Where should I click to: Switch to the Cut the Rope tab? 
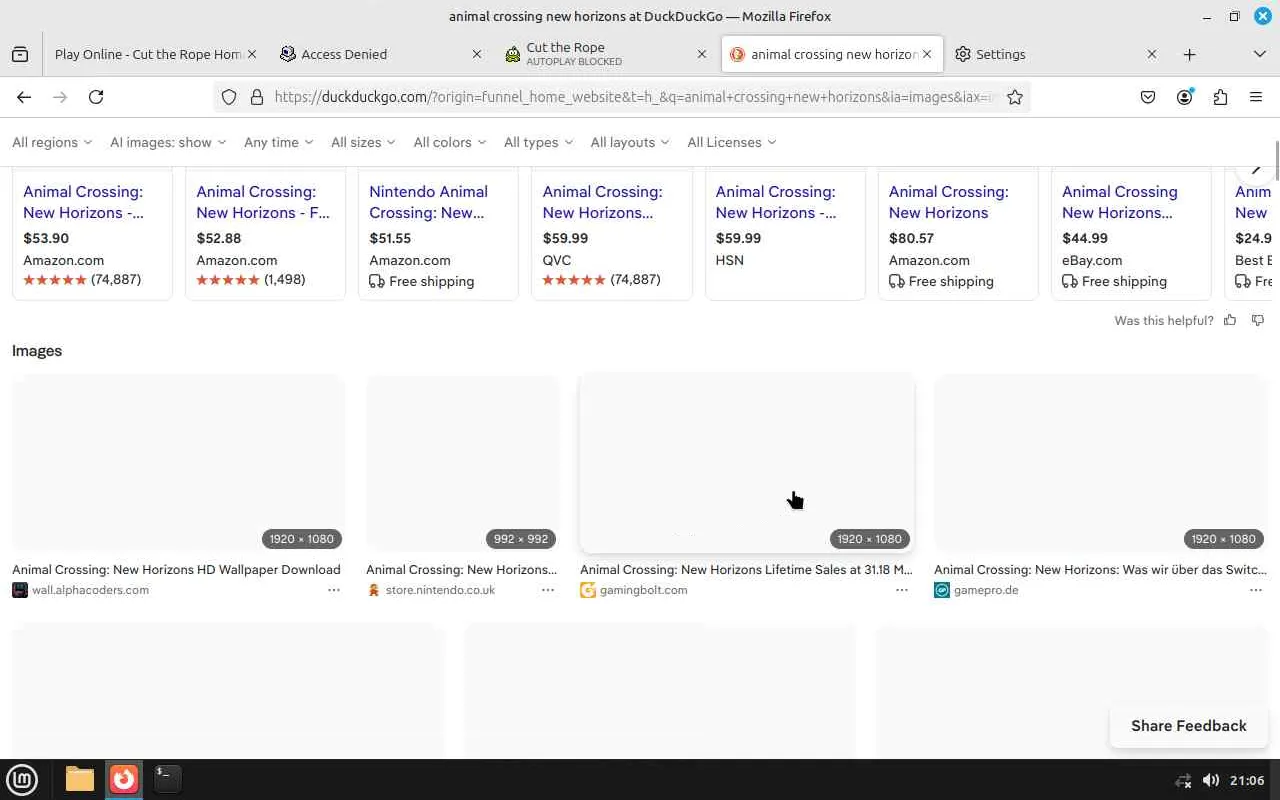[607, 54]
